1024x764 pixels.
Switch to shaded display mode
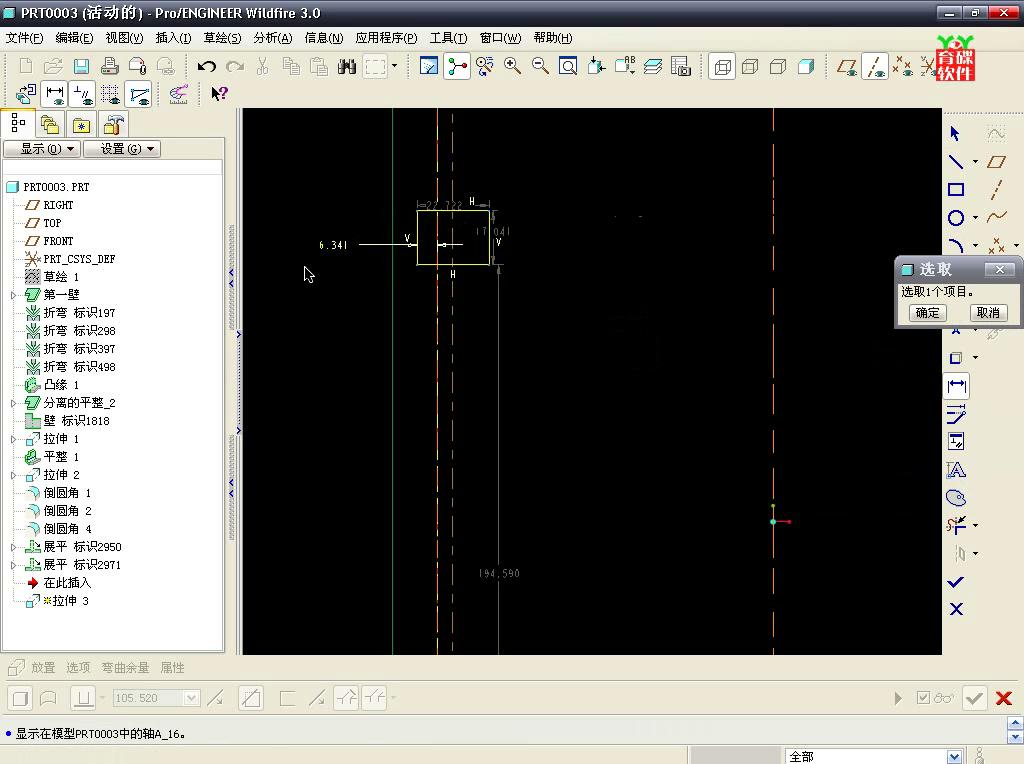[806, 67]
